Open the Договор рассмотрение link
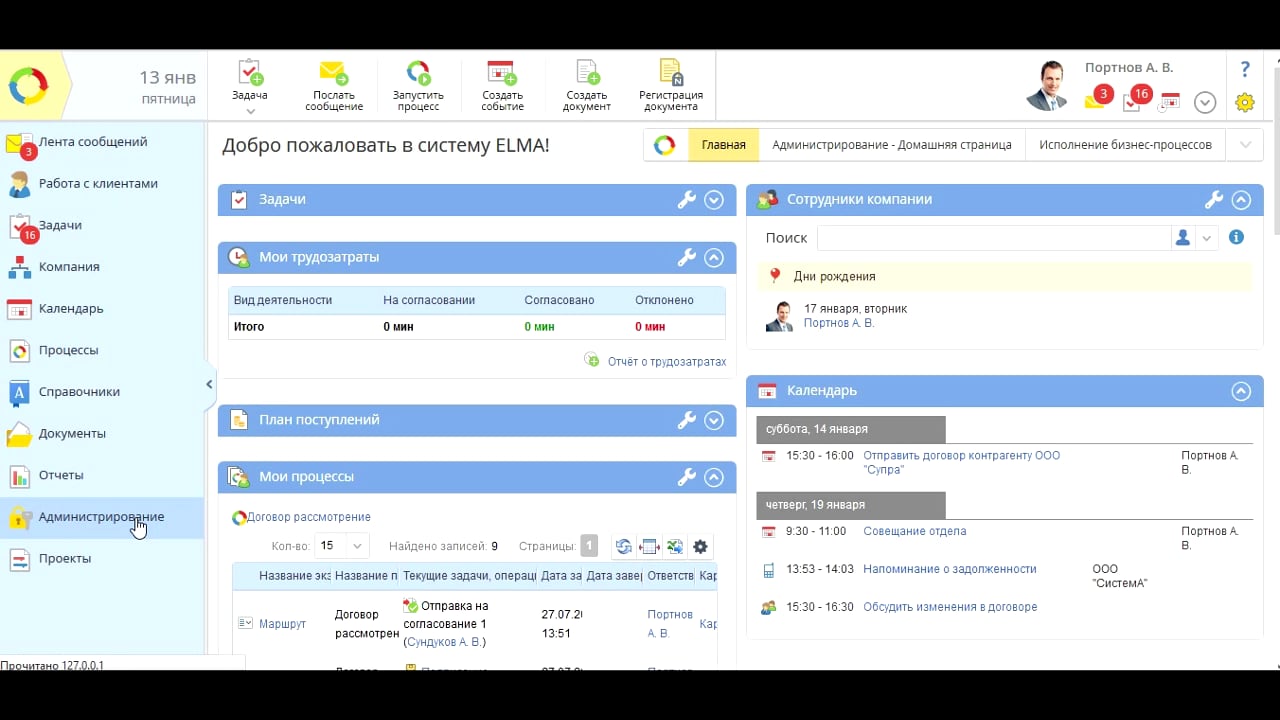1280x720 pixels. pyautogui.click(x=309, y=517)
